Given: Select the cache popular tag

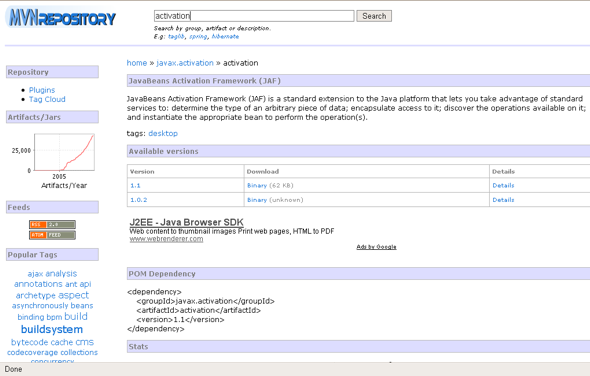Looking at the screenshot, I should click(61, 342).
